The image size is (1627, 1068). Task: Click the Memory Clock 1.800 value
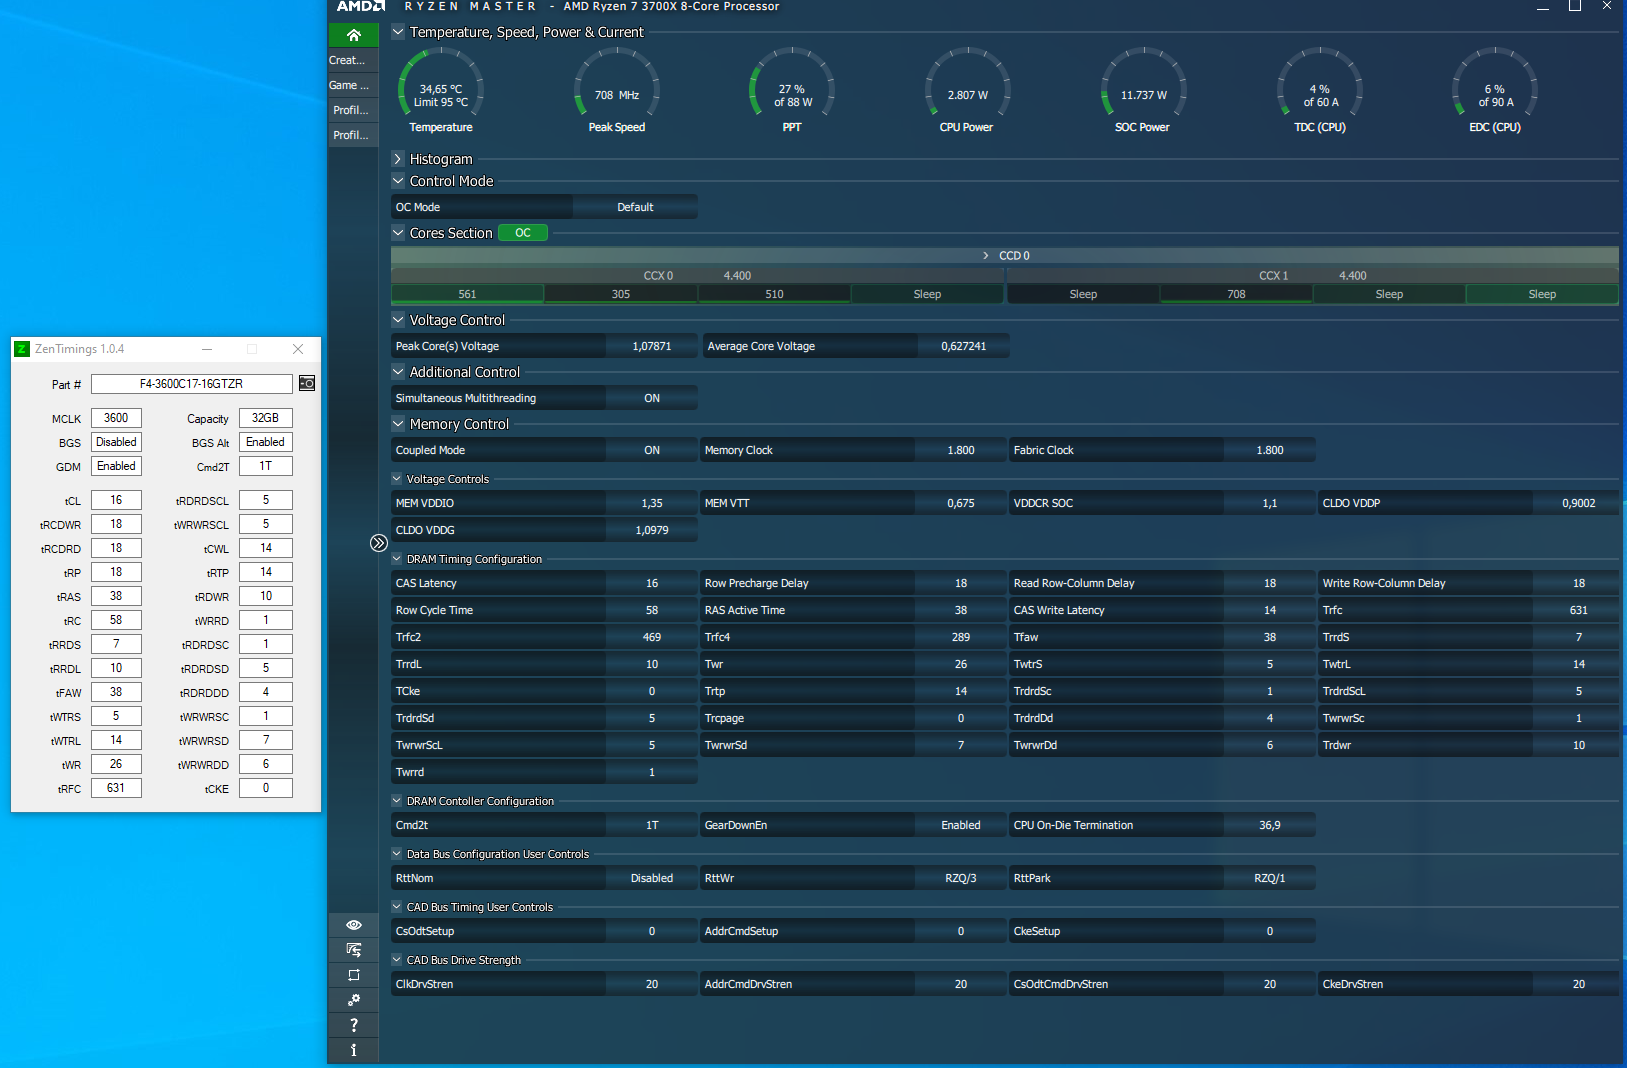click(x=961, y=450)
